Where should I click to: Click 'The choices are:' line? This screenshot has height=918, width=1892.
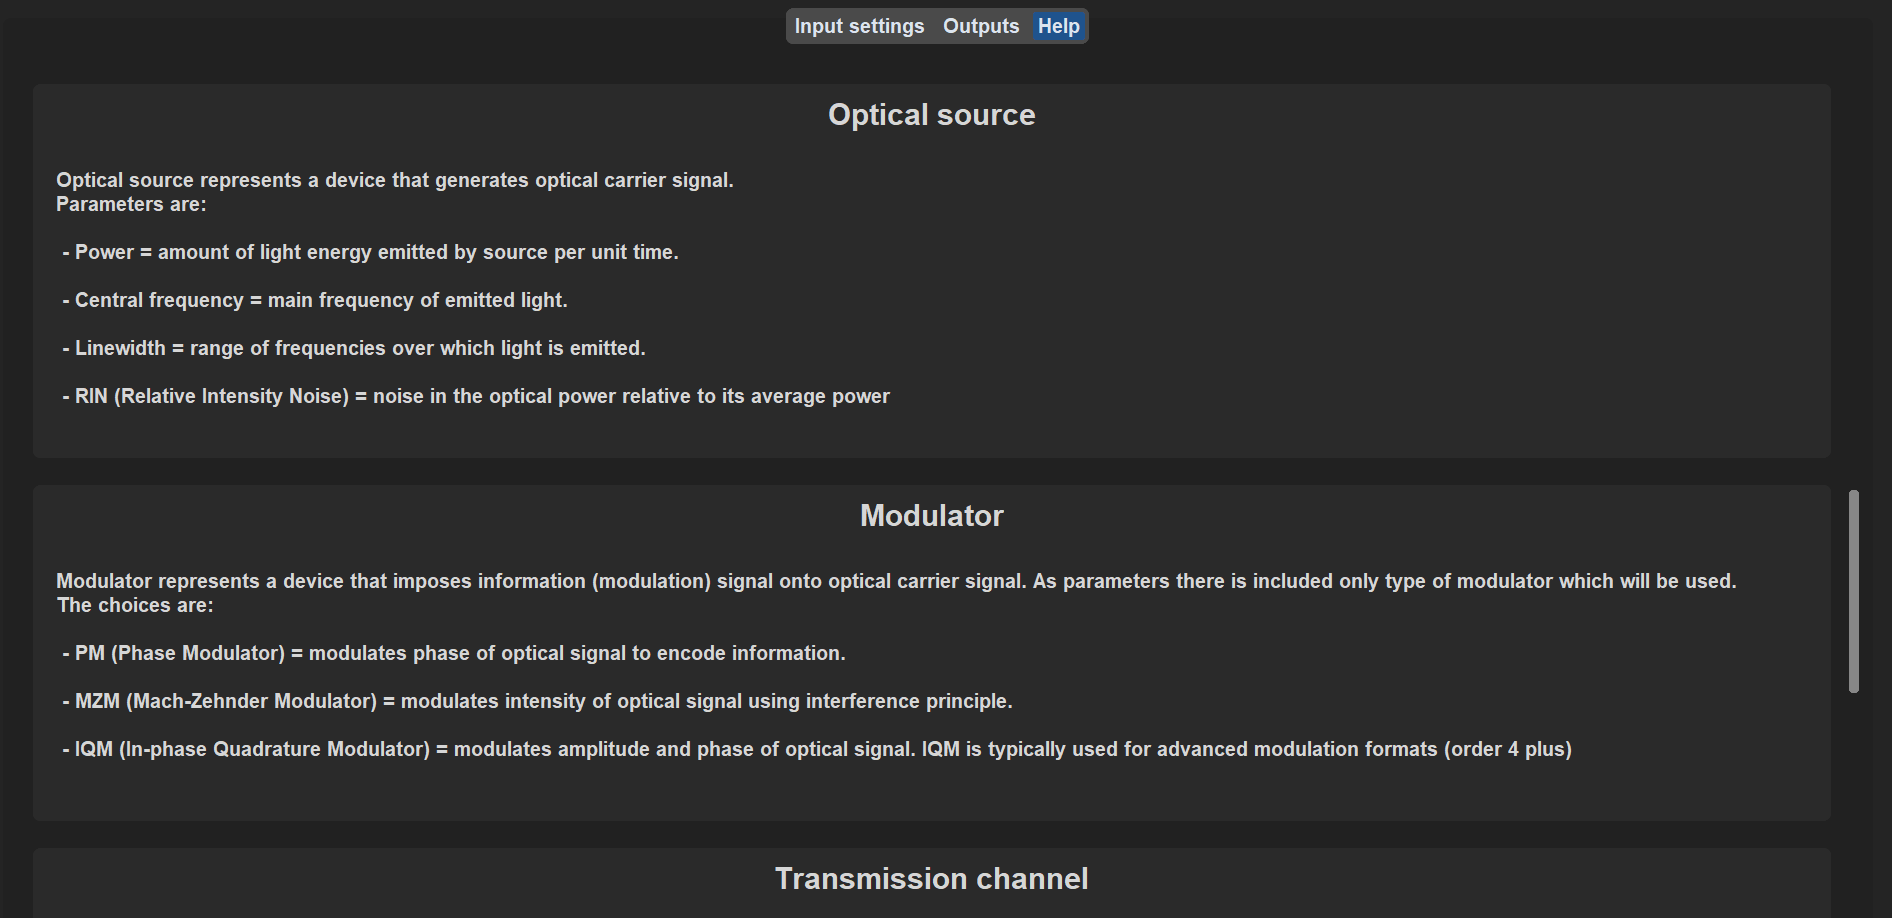(x=135, y=606)
